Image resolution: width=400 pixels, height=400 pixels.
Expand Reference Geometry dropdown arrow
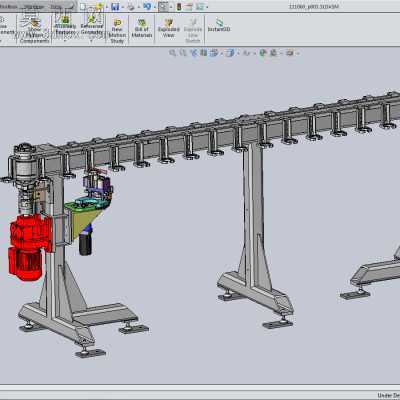coord(91,41)
